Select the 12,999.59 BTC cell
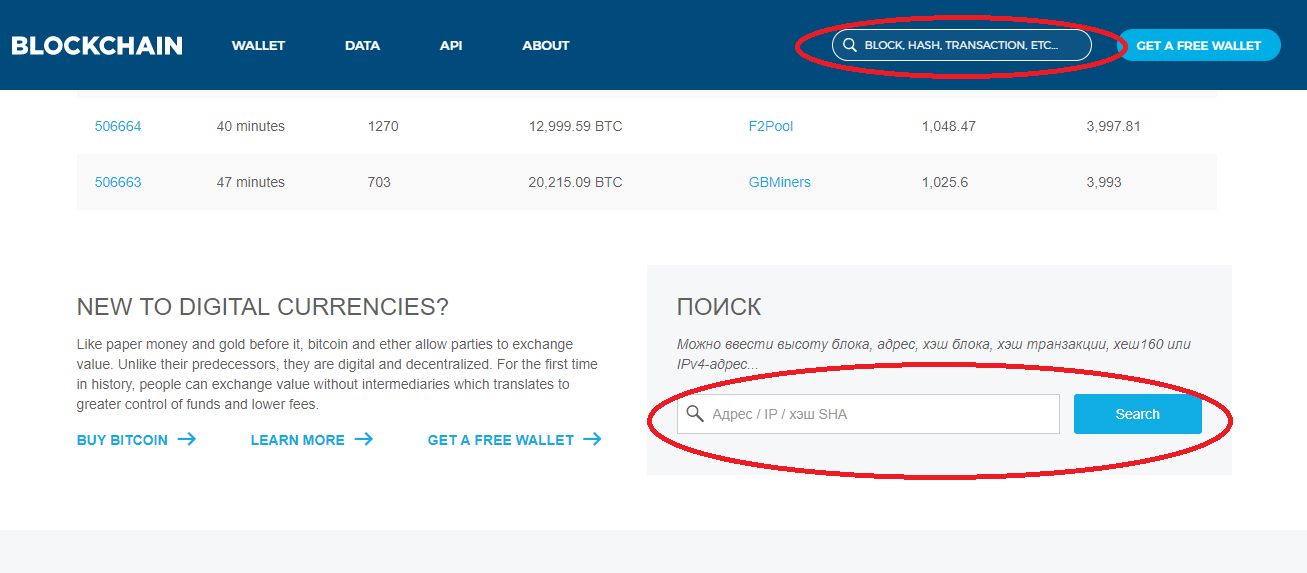The width and height of the screenshot is (1307, 573). click(575, 126)
